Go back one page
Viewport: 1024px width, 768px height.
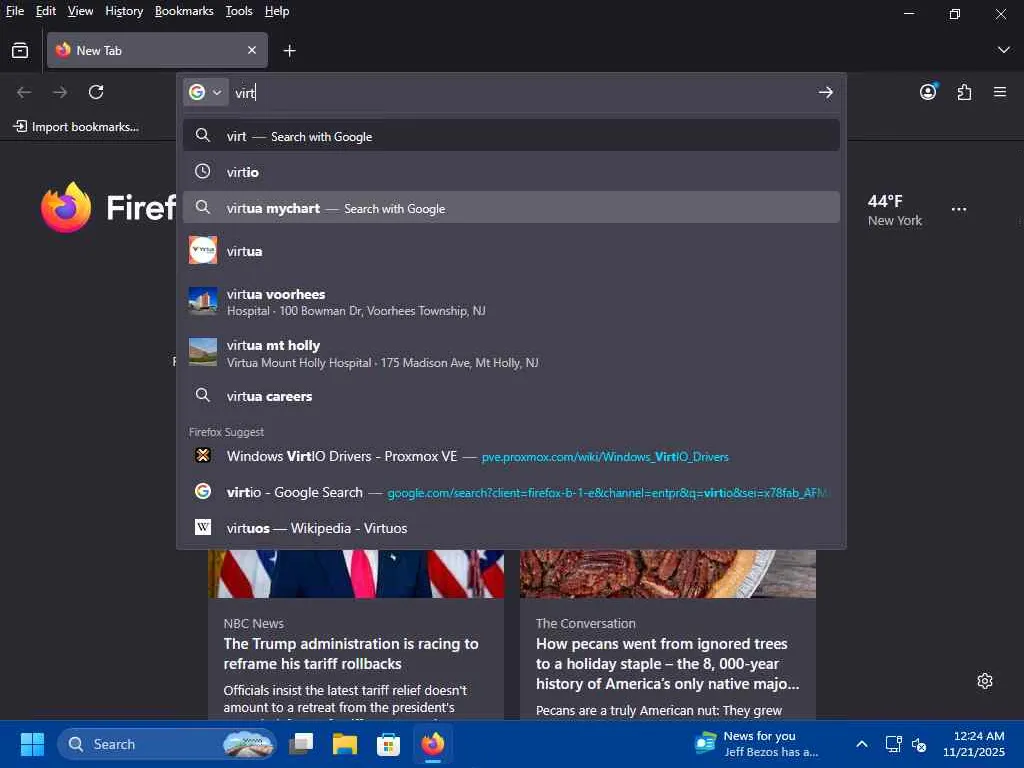(24, 92)
